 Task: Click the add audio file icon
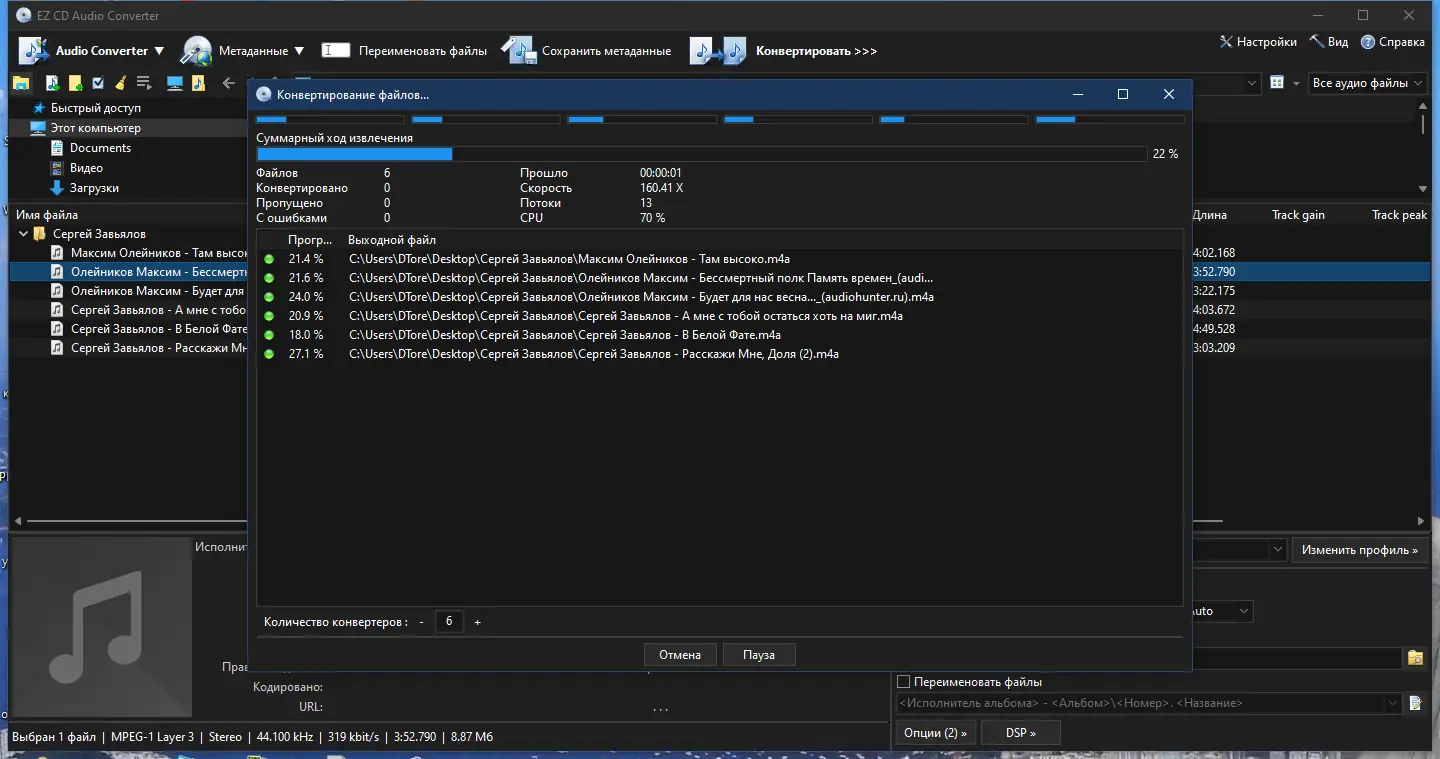[x=53, y=83]
